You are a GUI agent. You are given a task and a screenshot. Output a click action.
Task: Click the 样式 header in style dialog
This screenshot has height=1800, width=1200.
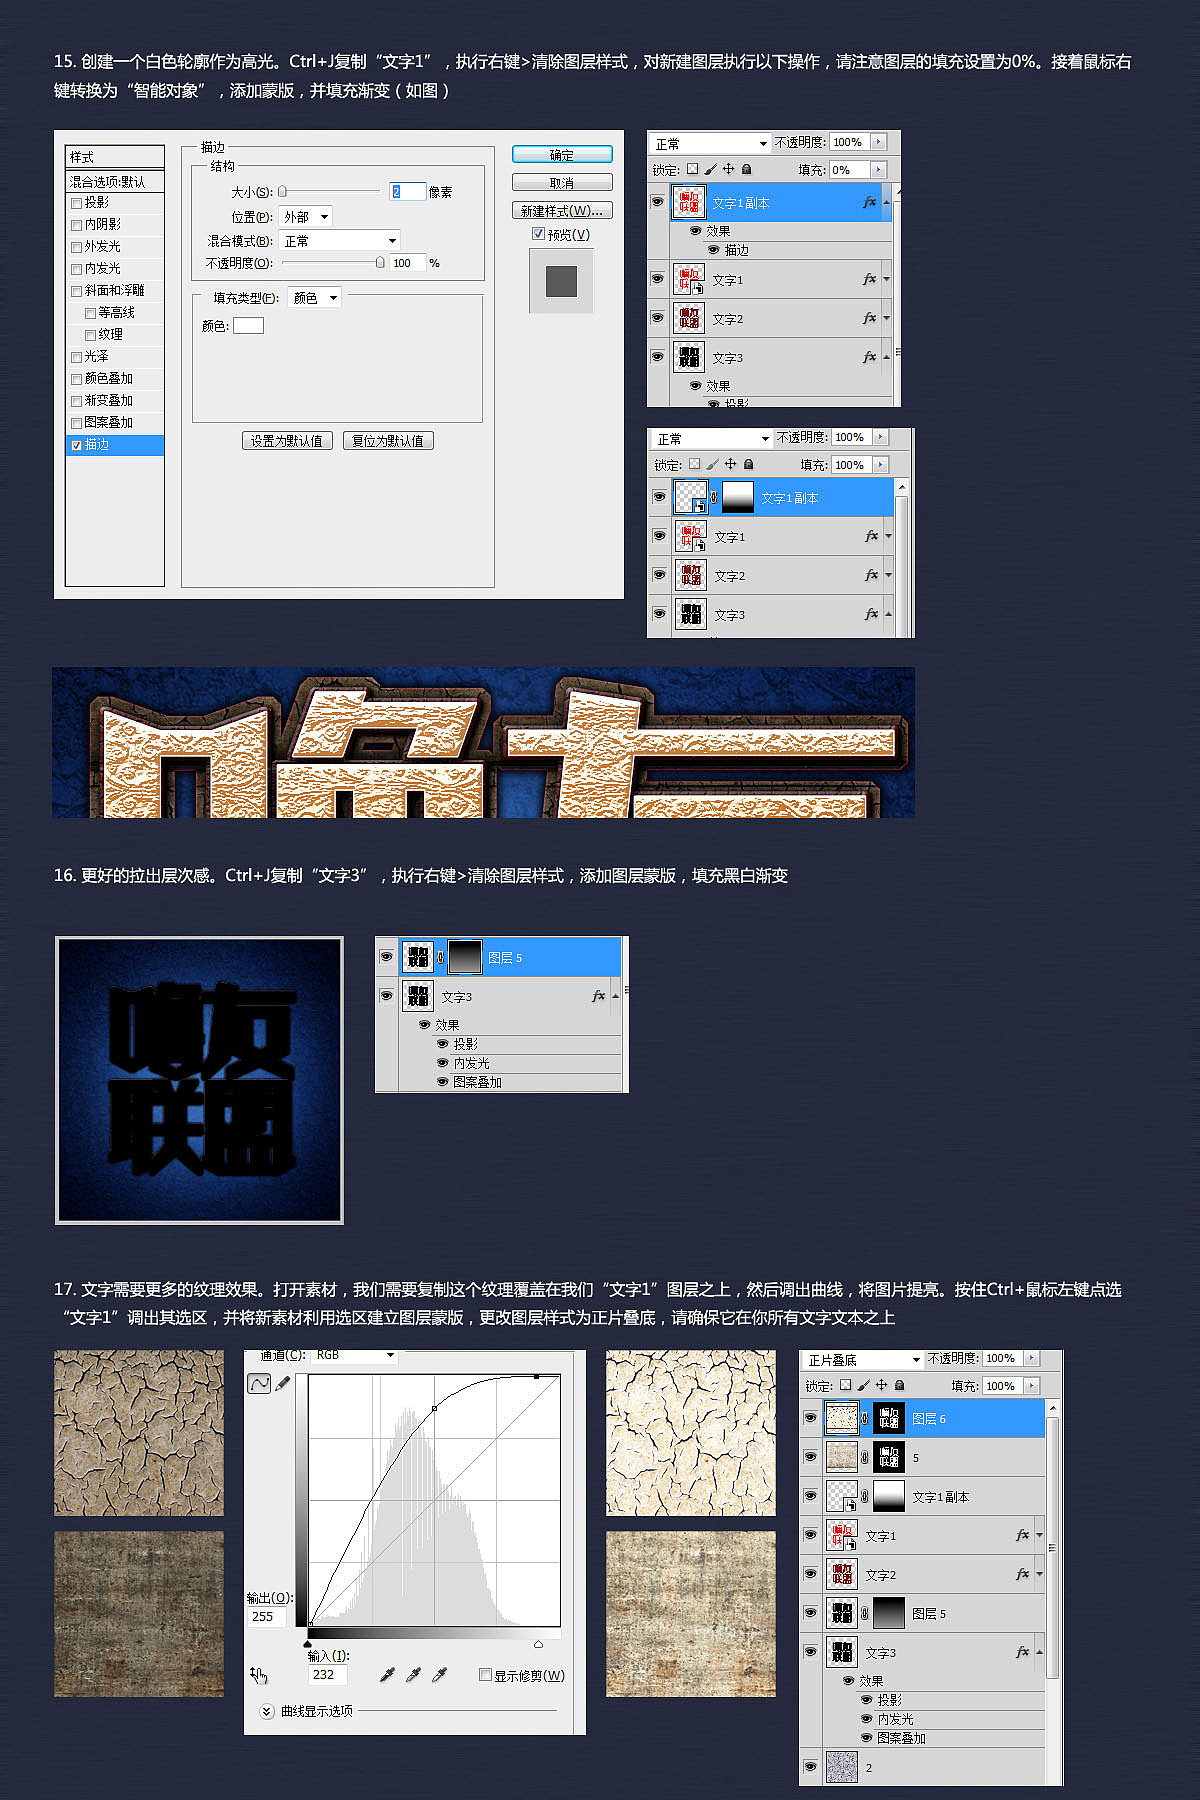[115, 157]
